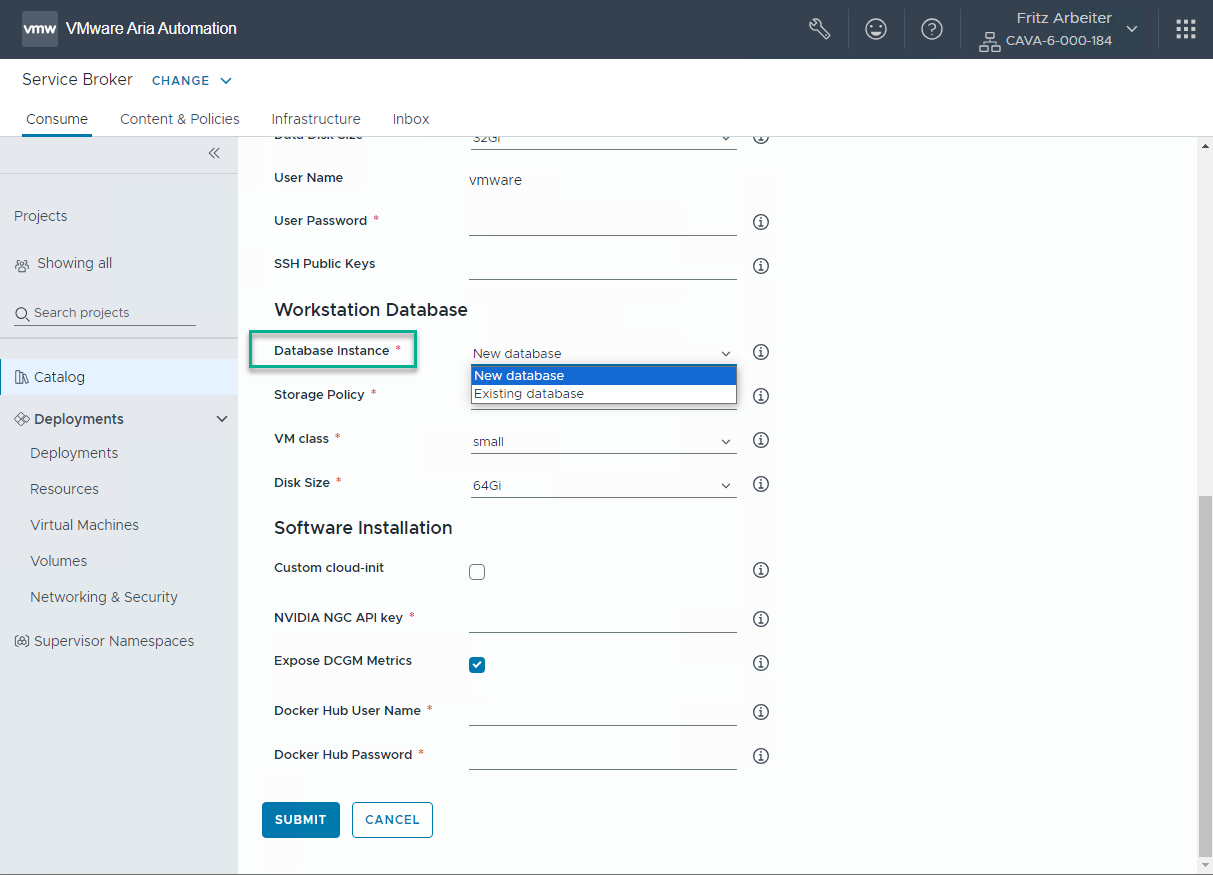This screenshot has width=1213, height=875.
Task: Click the Supervisor Namespaces icon
Action: pos(22,641)
